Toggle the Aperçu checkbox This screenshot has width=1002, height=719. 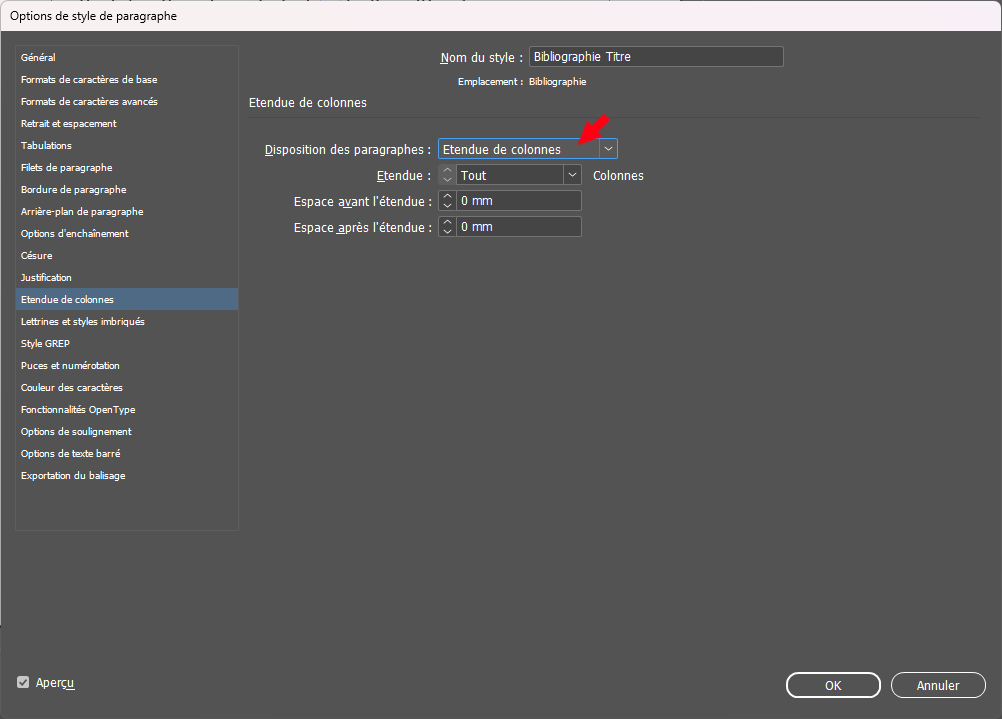(23, 682)
